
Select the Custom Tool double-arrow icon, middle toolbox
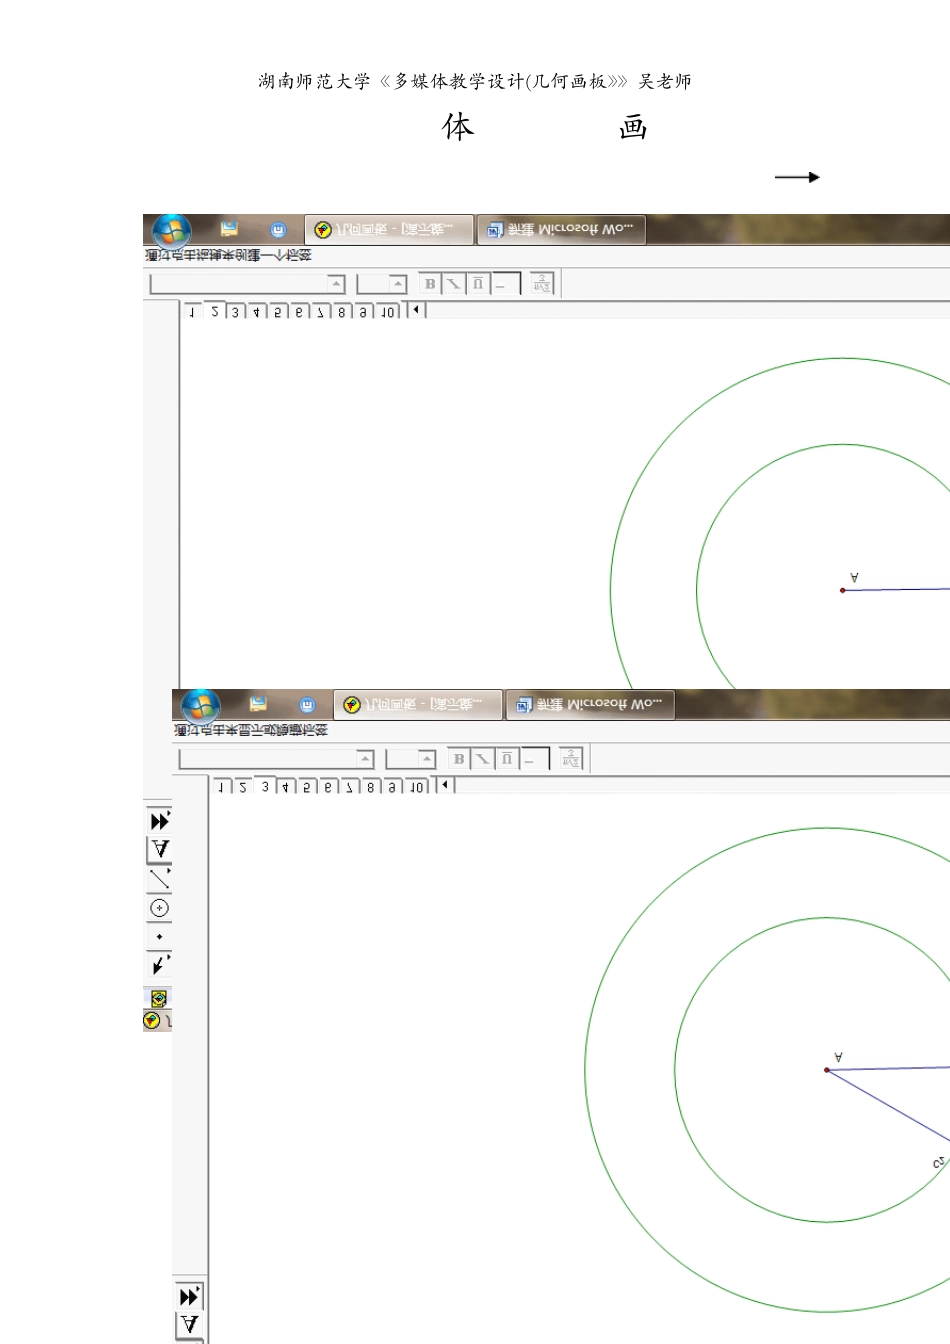[x=160, y=821]
